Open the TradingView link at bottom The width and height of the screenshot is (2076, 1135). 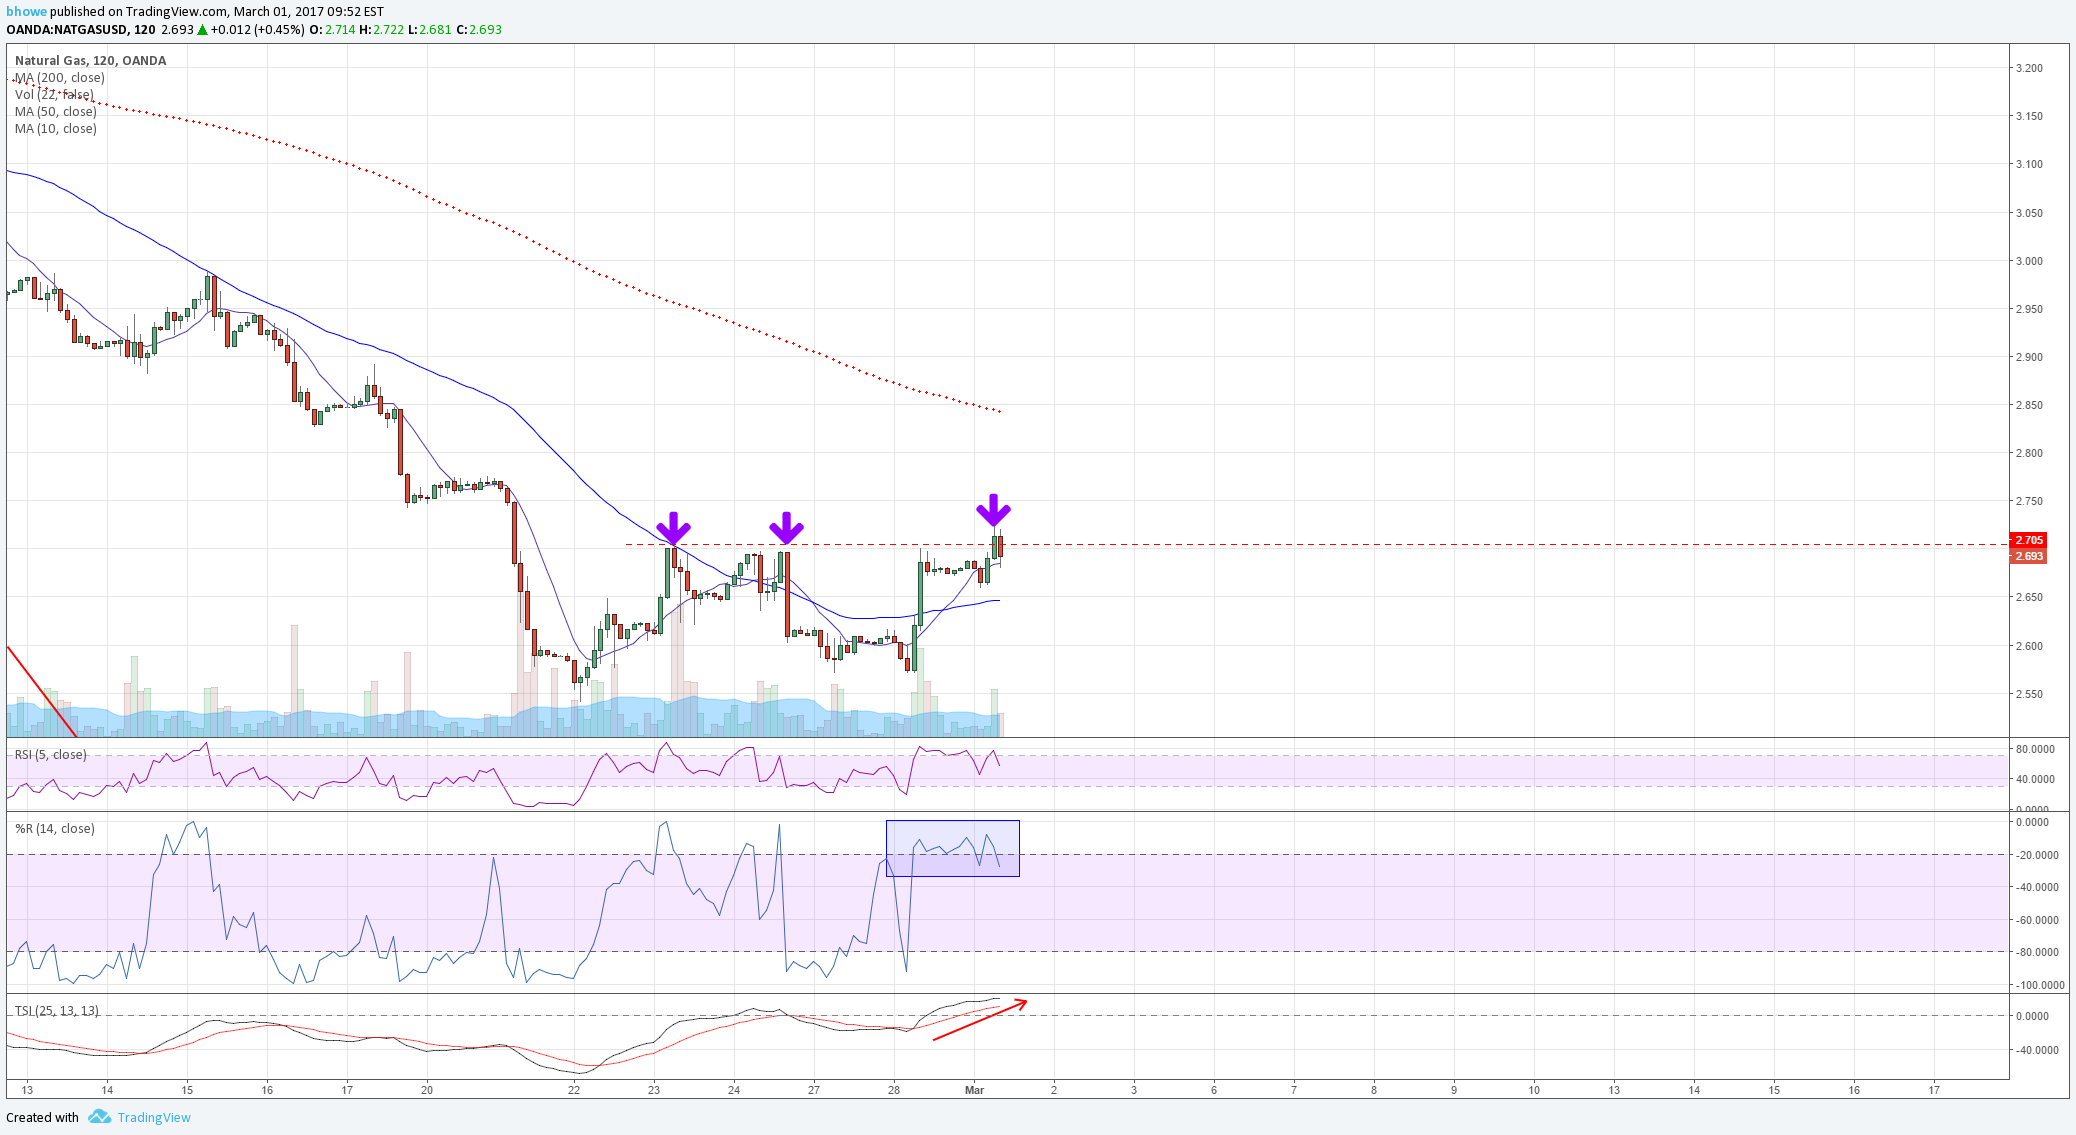click(x=154, y=1117)
